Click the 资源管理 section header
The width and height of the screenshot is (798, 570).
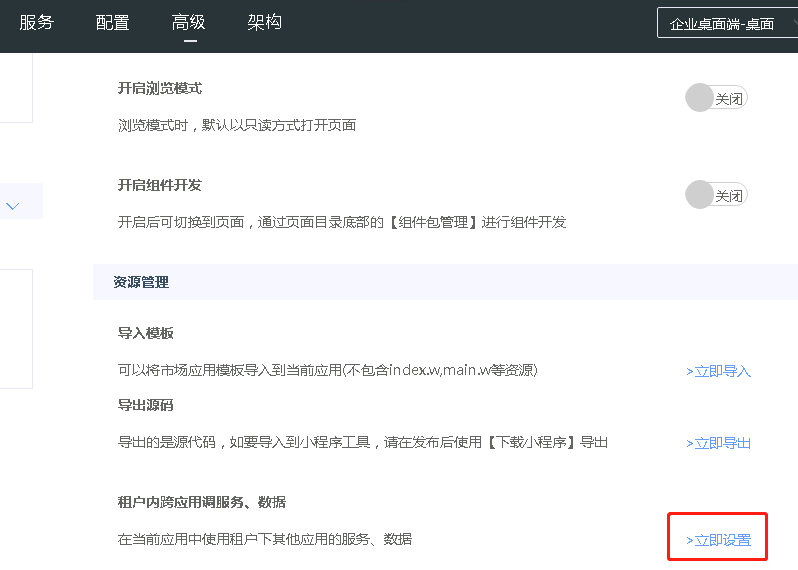pyautogui.click(x=141, y=282)
